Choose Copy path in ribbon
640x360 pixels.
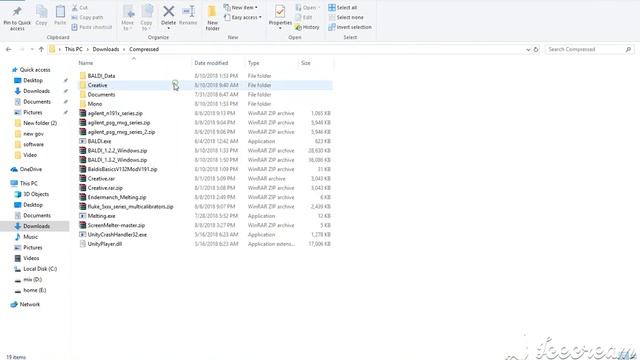[87, 18]
